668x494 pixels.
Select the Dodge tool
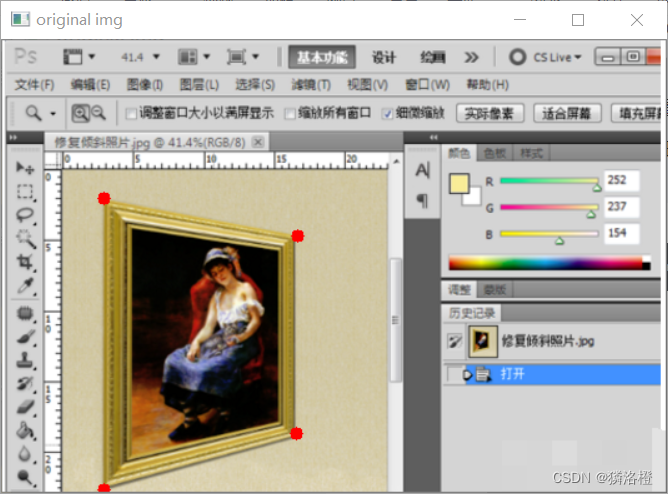[x=25, y=478]
